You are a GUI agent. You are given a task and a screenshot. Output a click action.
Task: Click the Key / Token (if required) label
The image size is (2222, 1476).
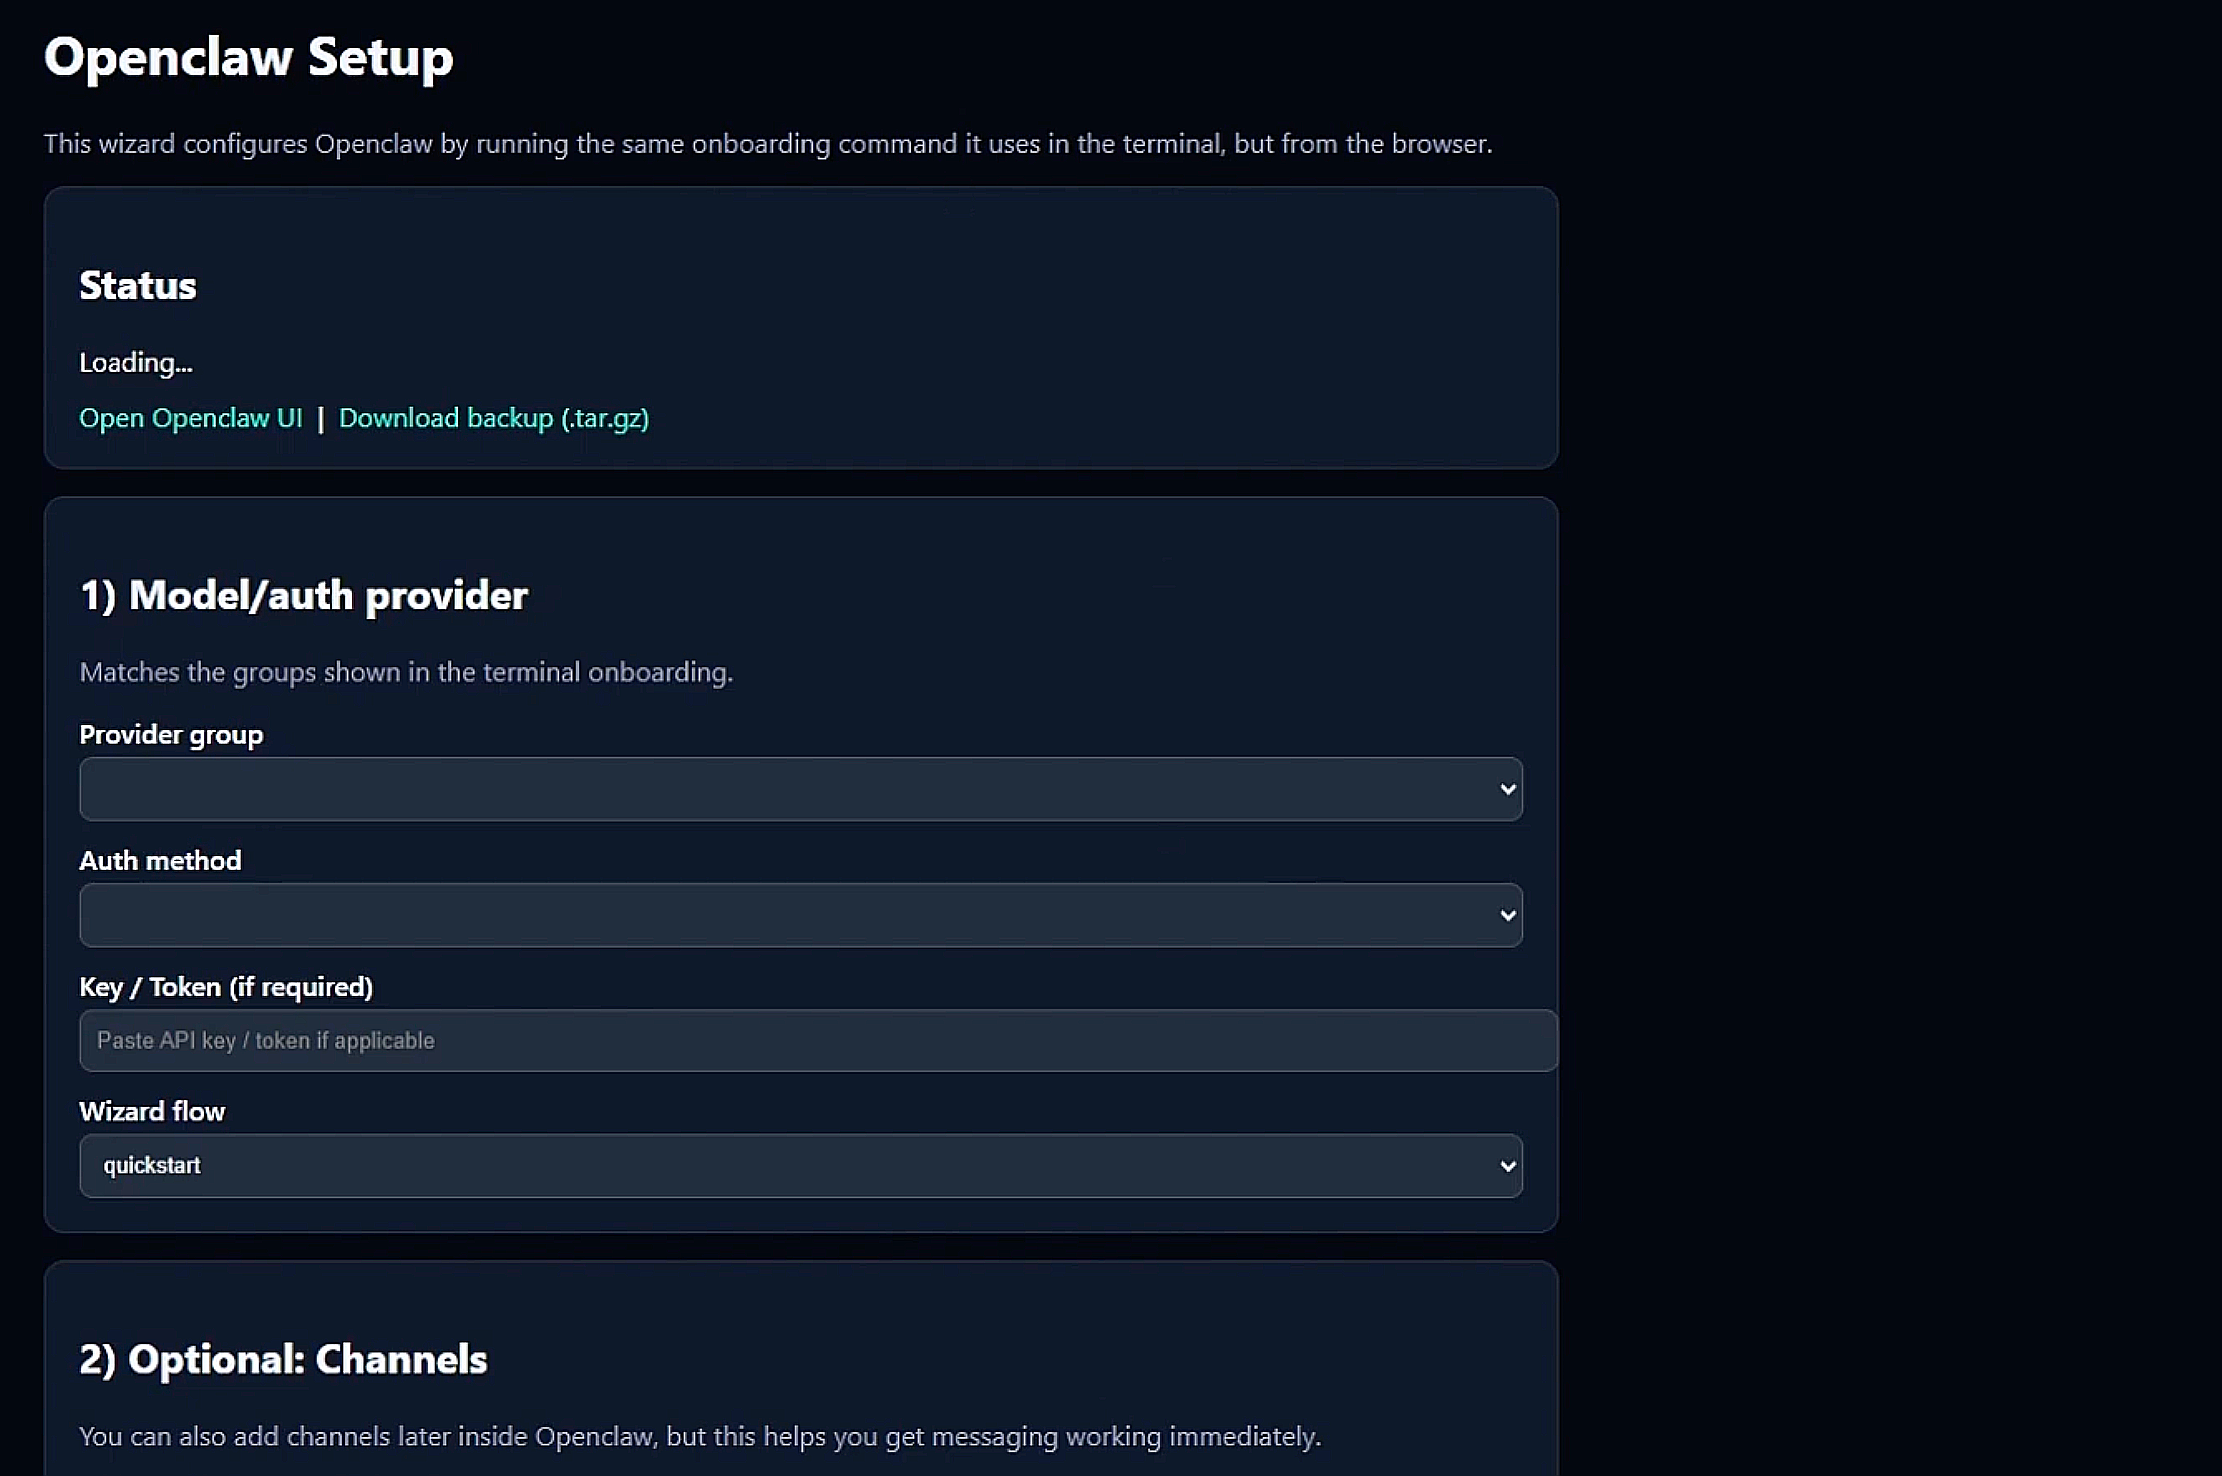[x=226, y=987]
